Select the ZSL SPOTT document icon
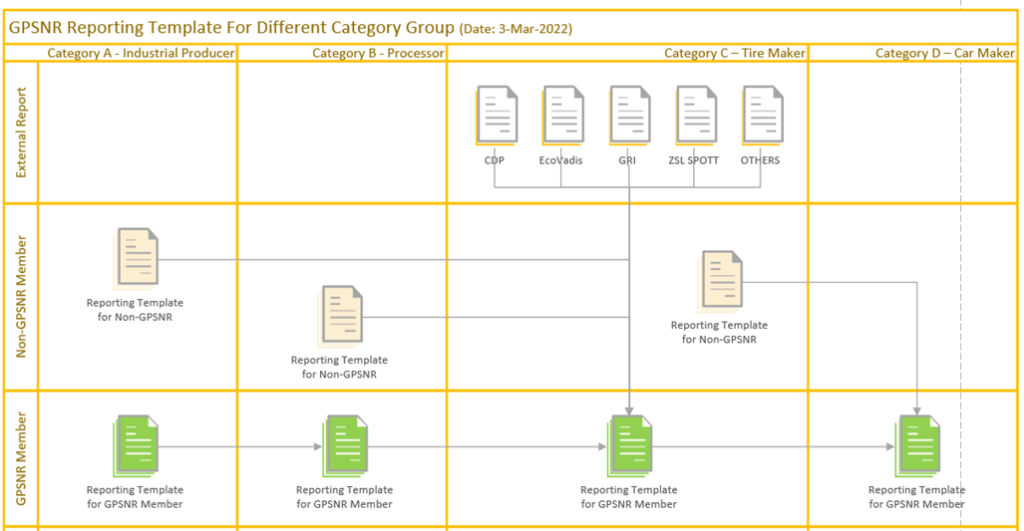The height and width of the screenshot is (531, 1024). pyautogui.click(x=696, y=115)
